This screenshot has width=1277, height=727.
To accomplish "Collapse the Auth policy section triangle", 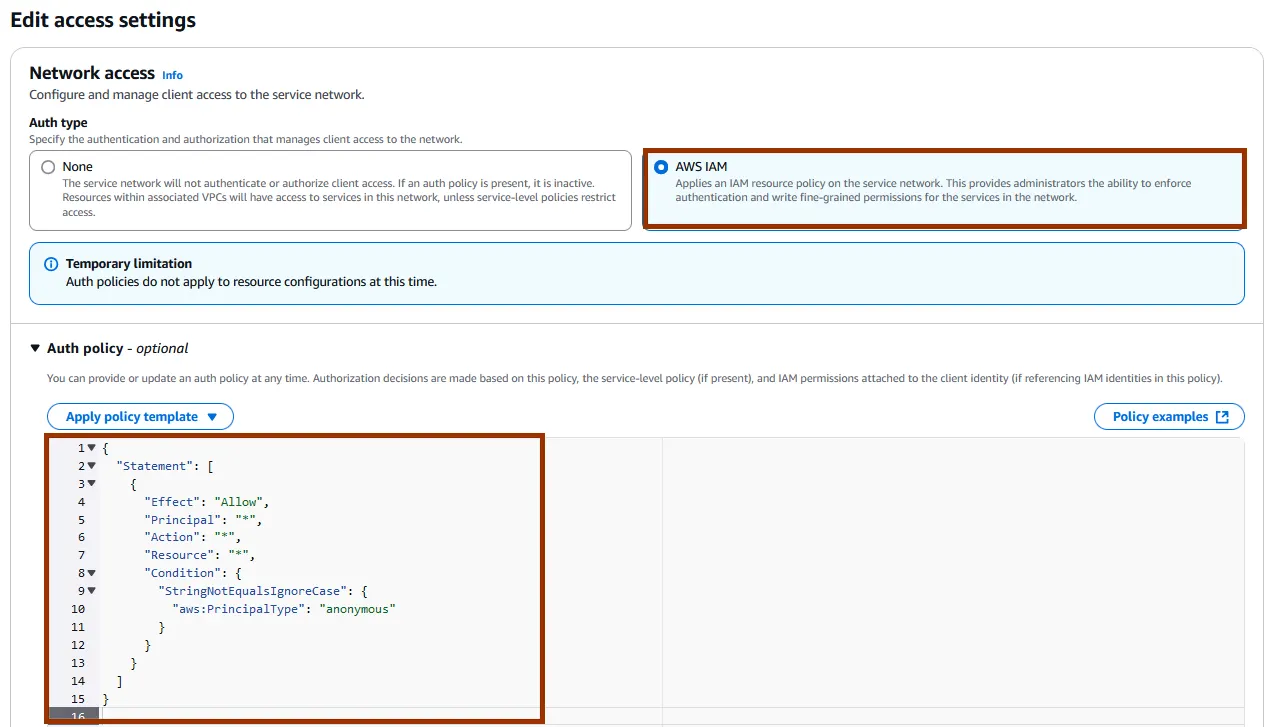I will tap(35, 348).
